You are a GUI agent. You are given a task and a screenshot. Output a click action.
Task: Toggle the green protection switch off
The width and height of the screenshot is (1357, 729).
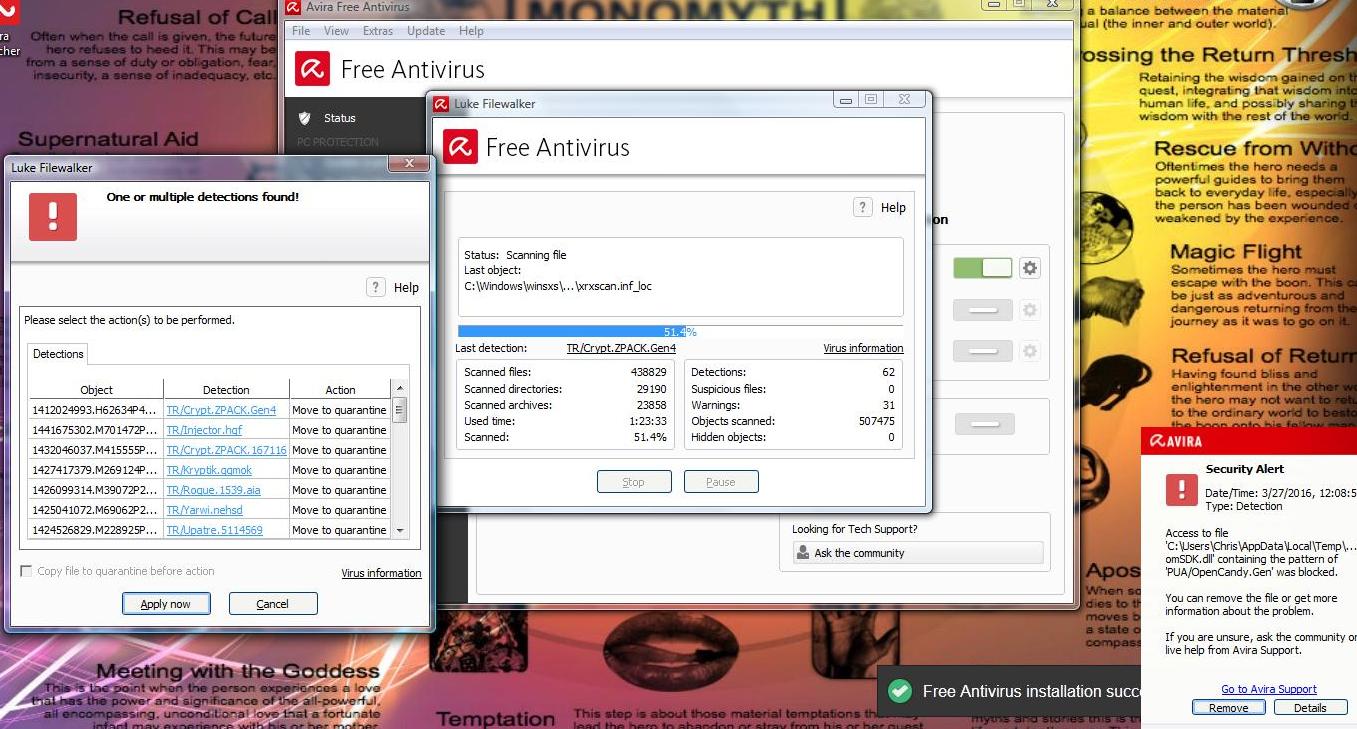coord(983,268)
